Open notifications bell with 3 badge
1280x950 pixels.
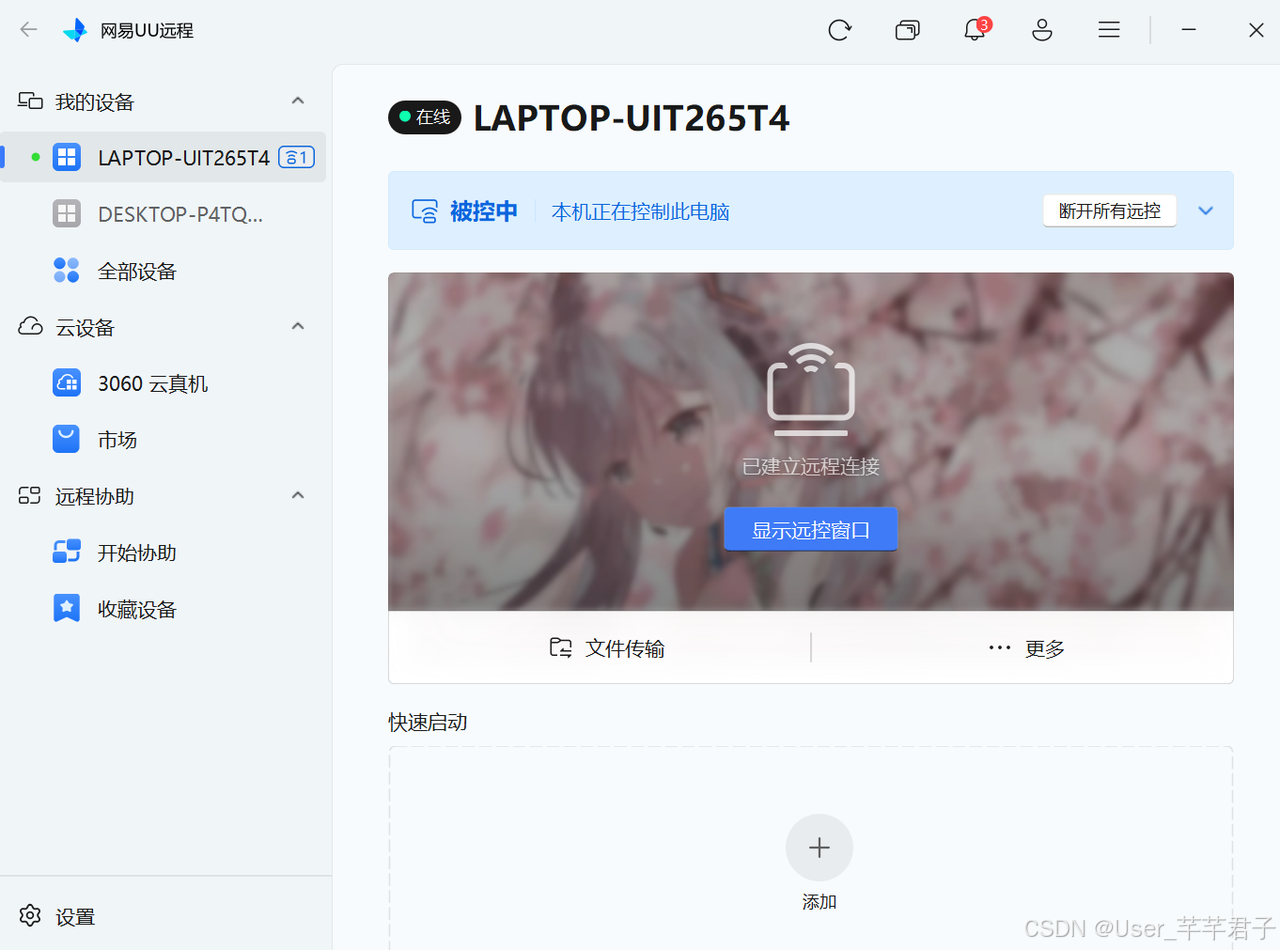(975, 29)
